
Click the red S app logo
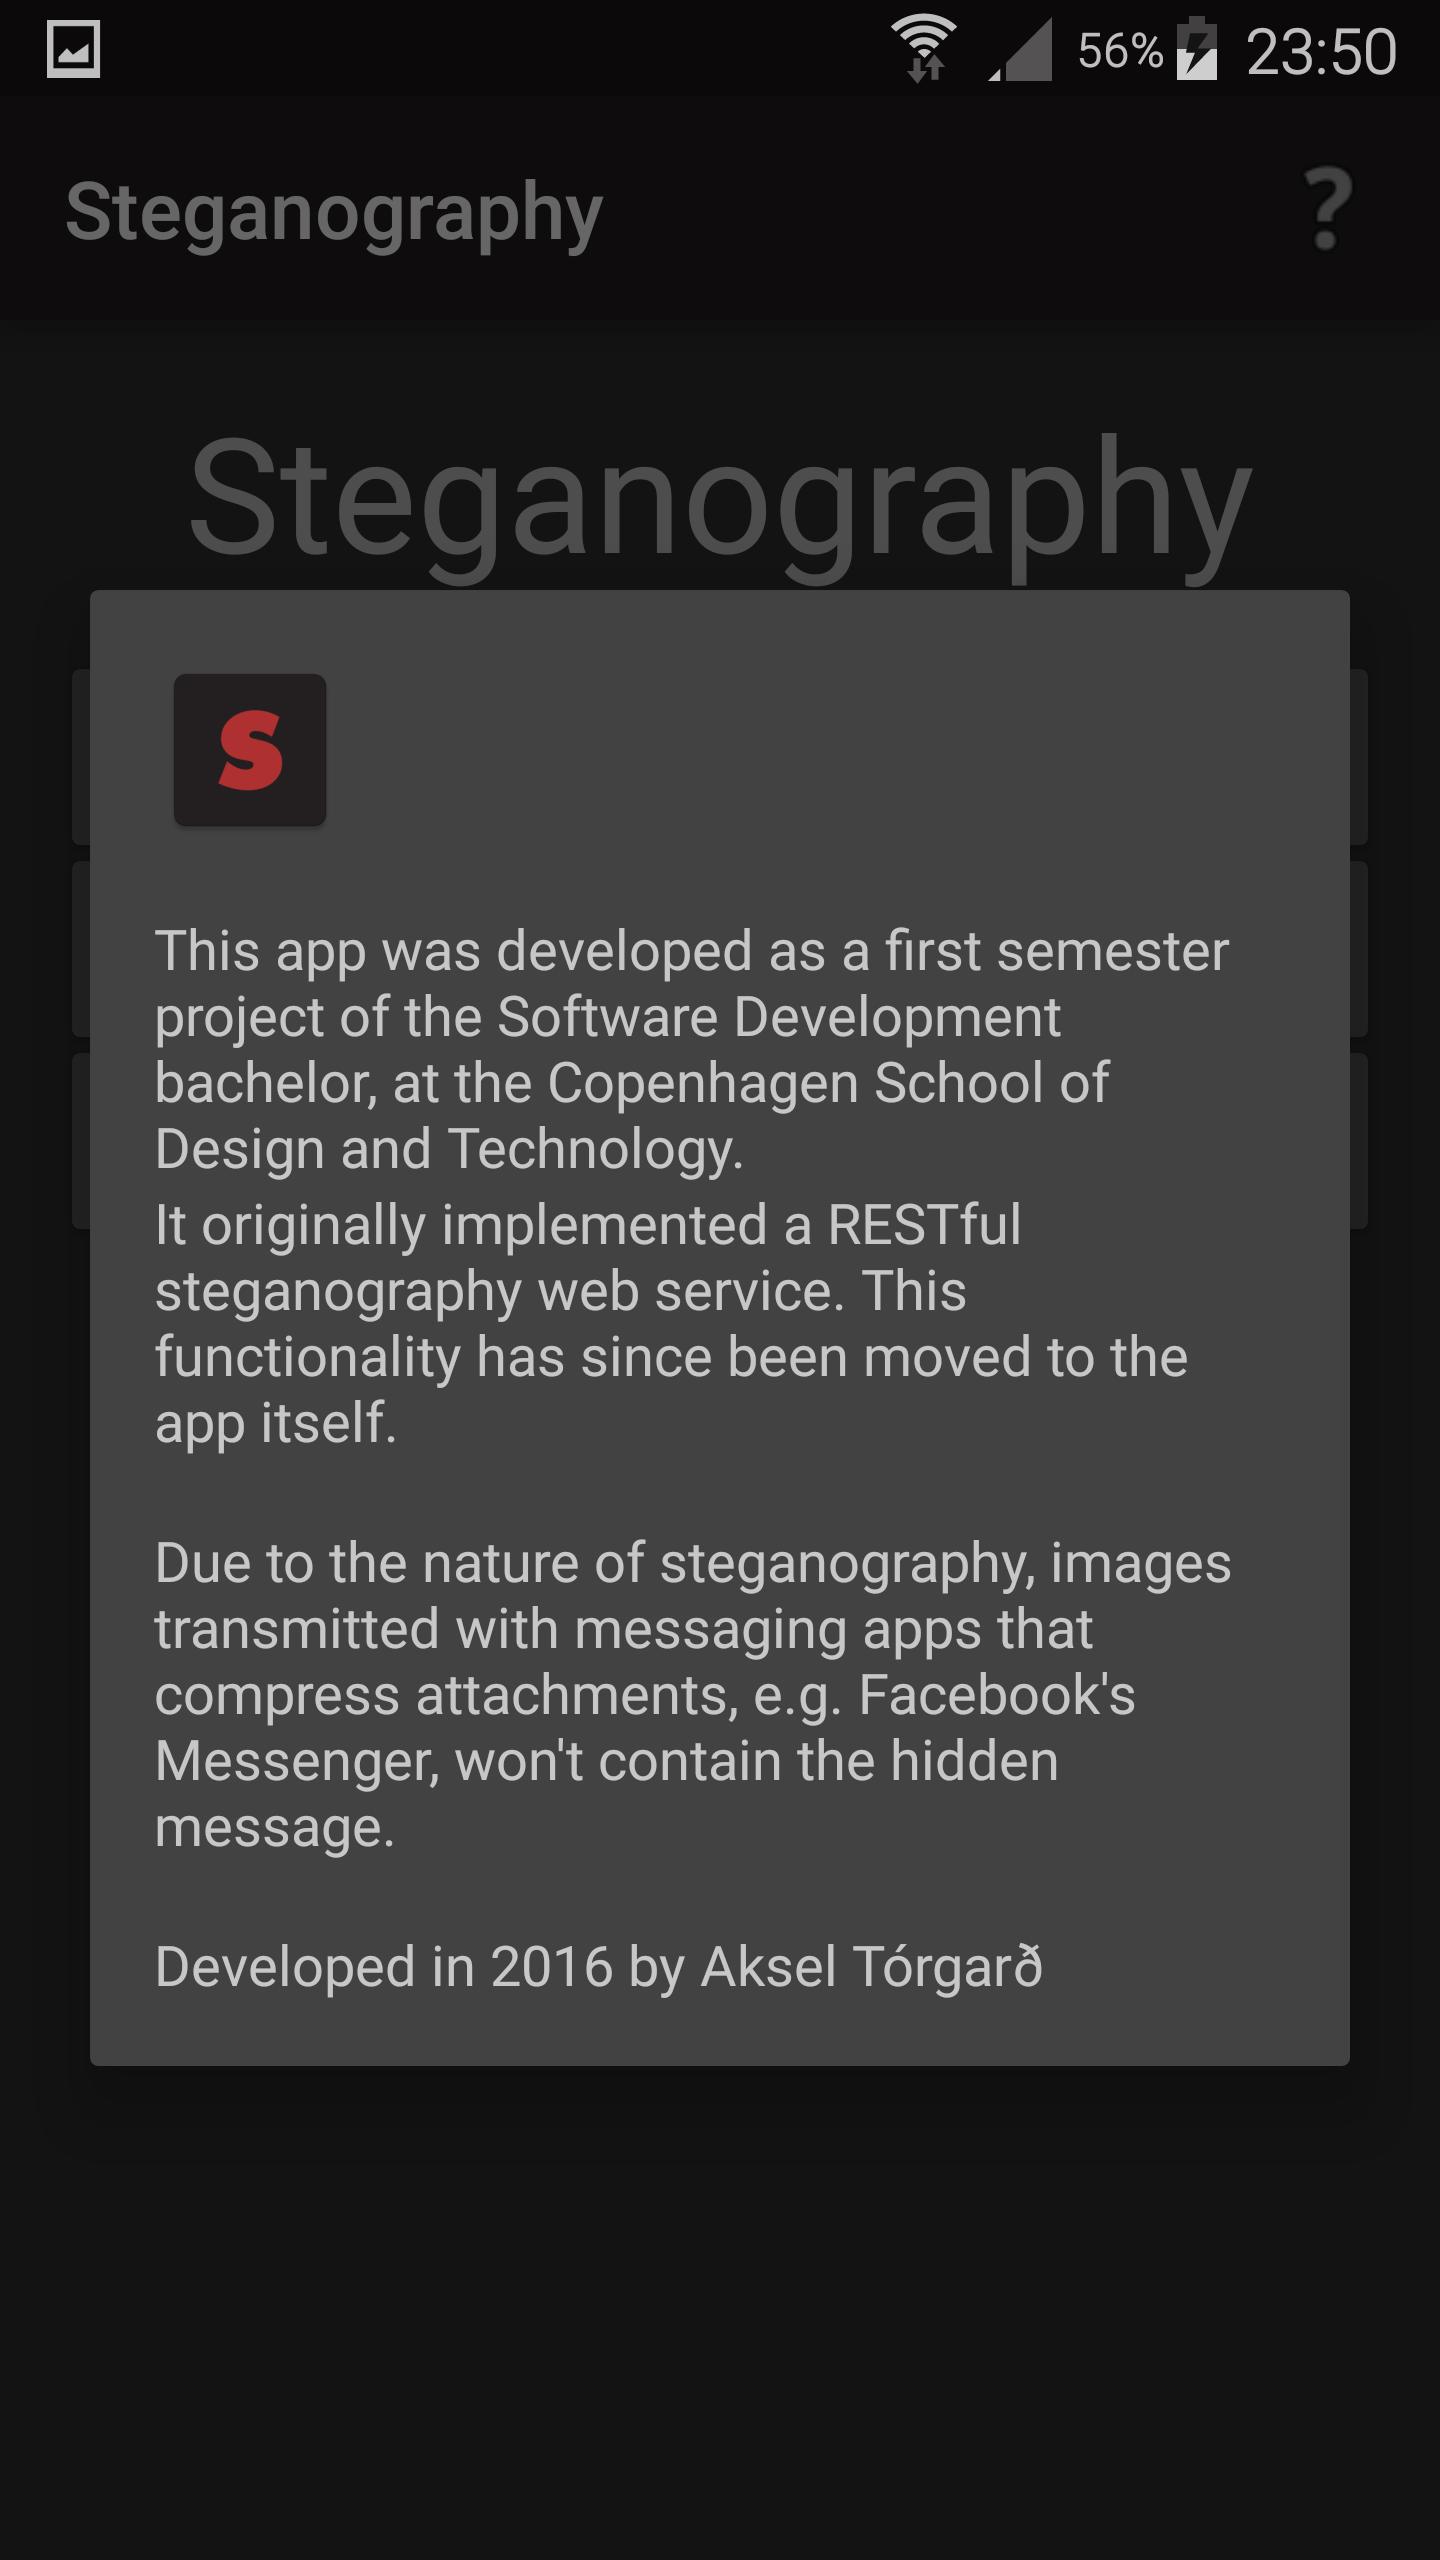pos(250,750)
